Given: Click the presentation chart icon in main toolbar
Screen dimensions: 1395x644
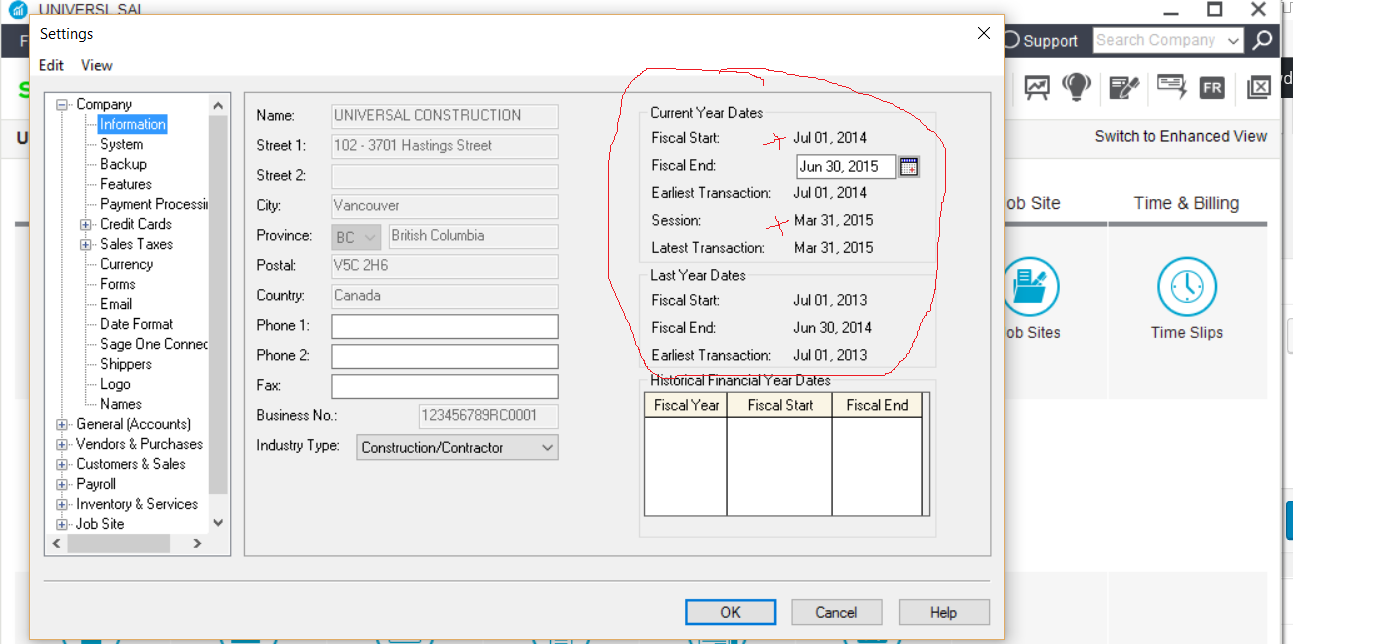Looking at the screenshot, I should pos(1037,87).
